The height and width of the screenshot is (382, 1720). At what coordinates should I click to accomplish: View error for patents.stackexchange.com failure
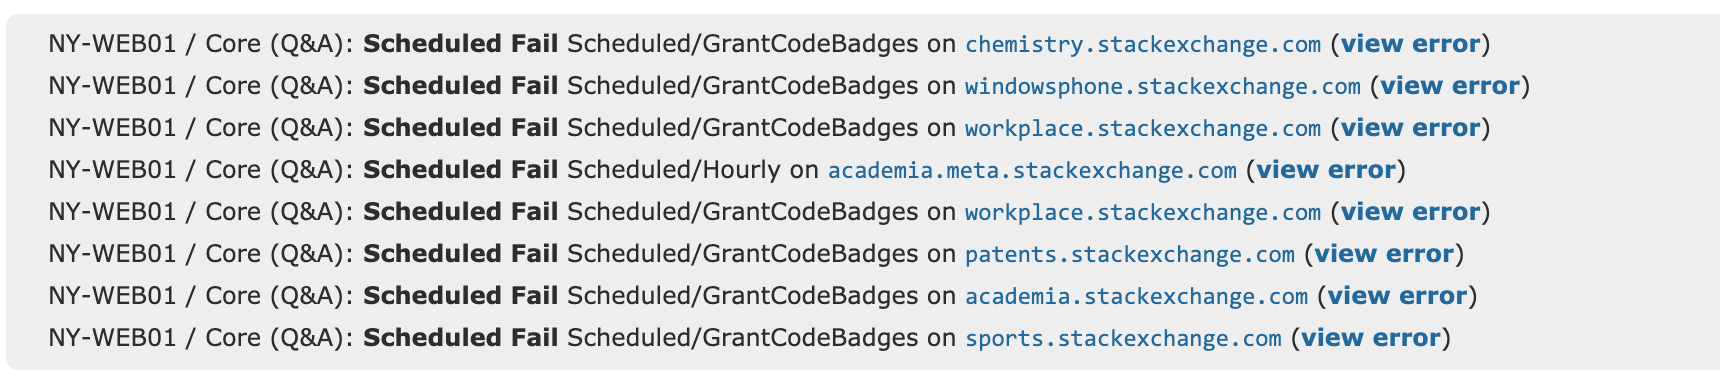(1384, 254)
